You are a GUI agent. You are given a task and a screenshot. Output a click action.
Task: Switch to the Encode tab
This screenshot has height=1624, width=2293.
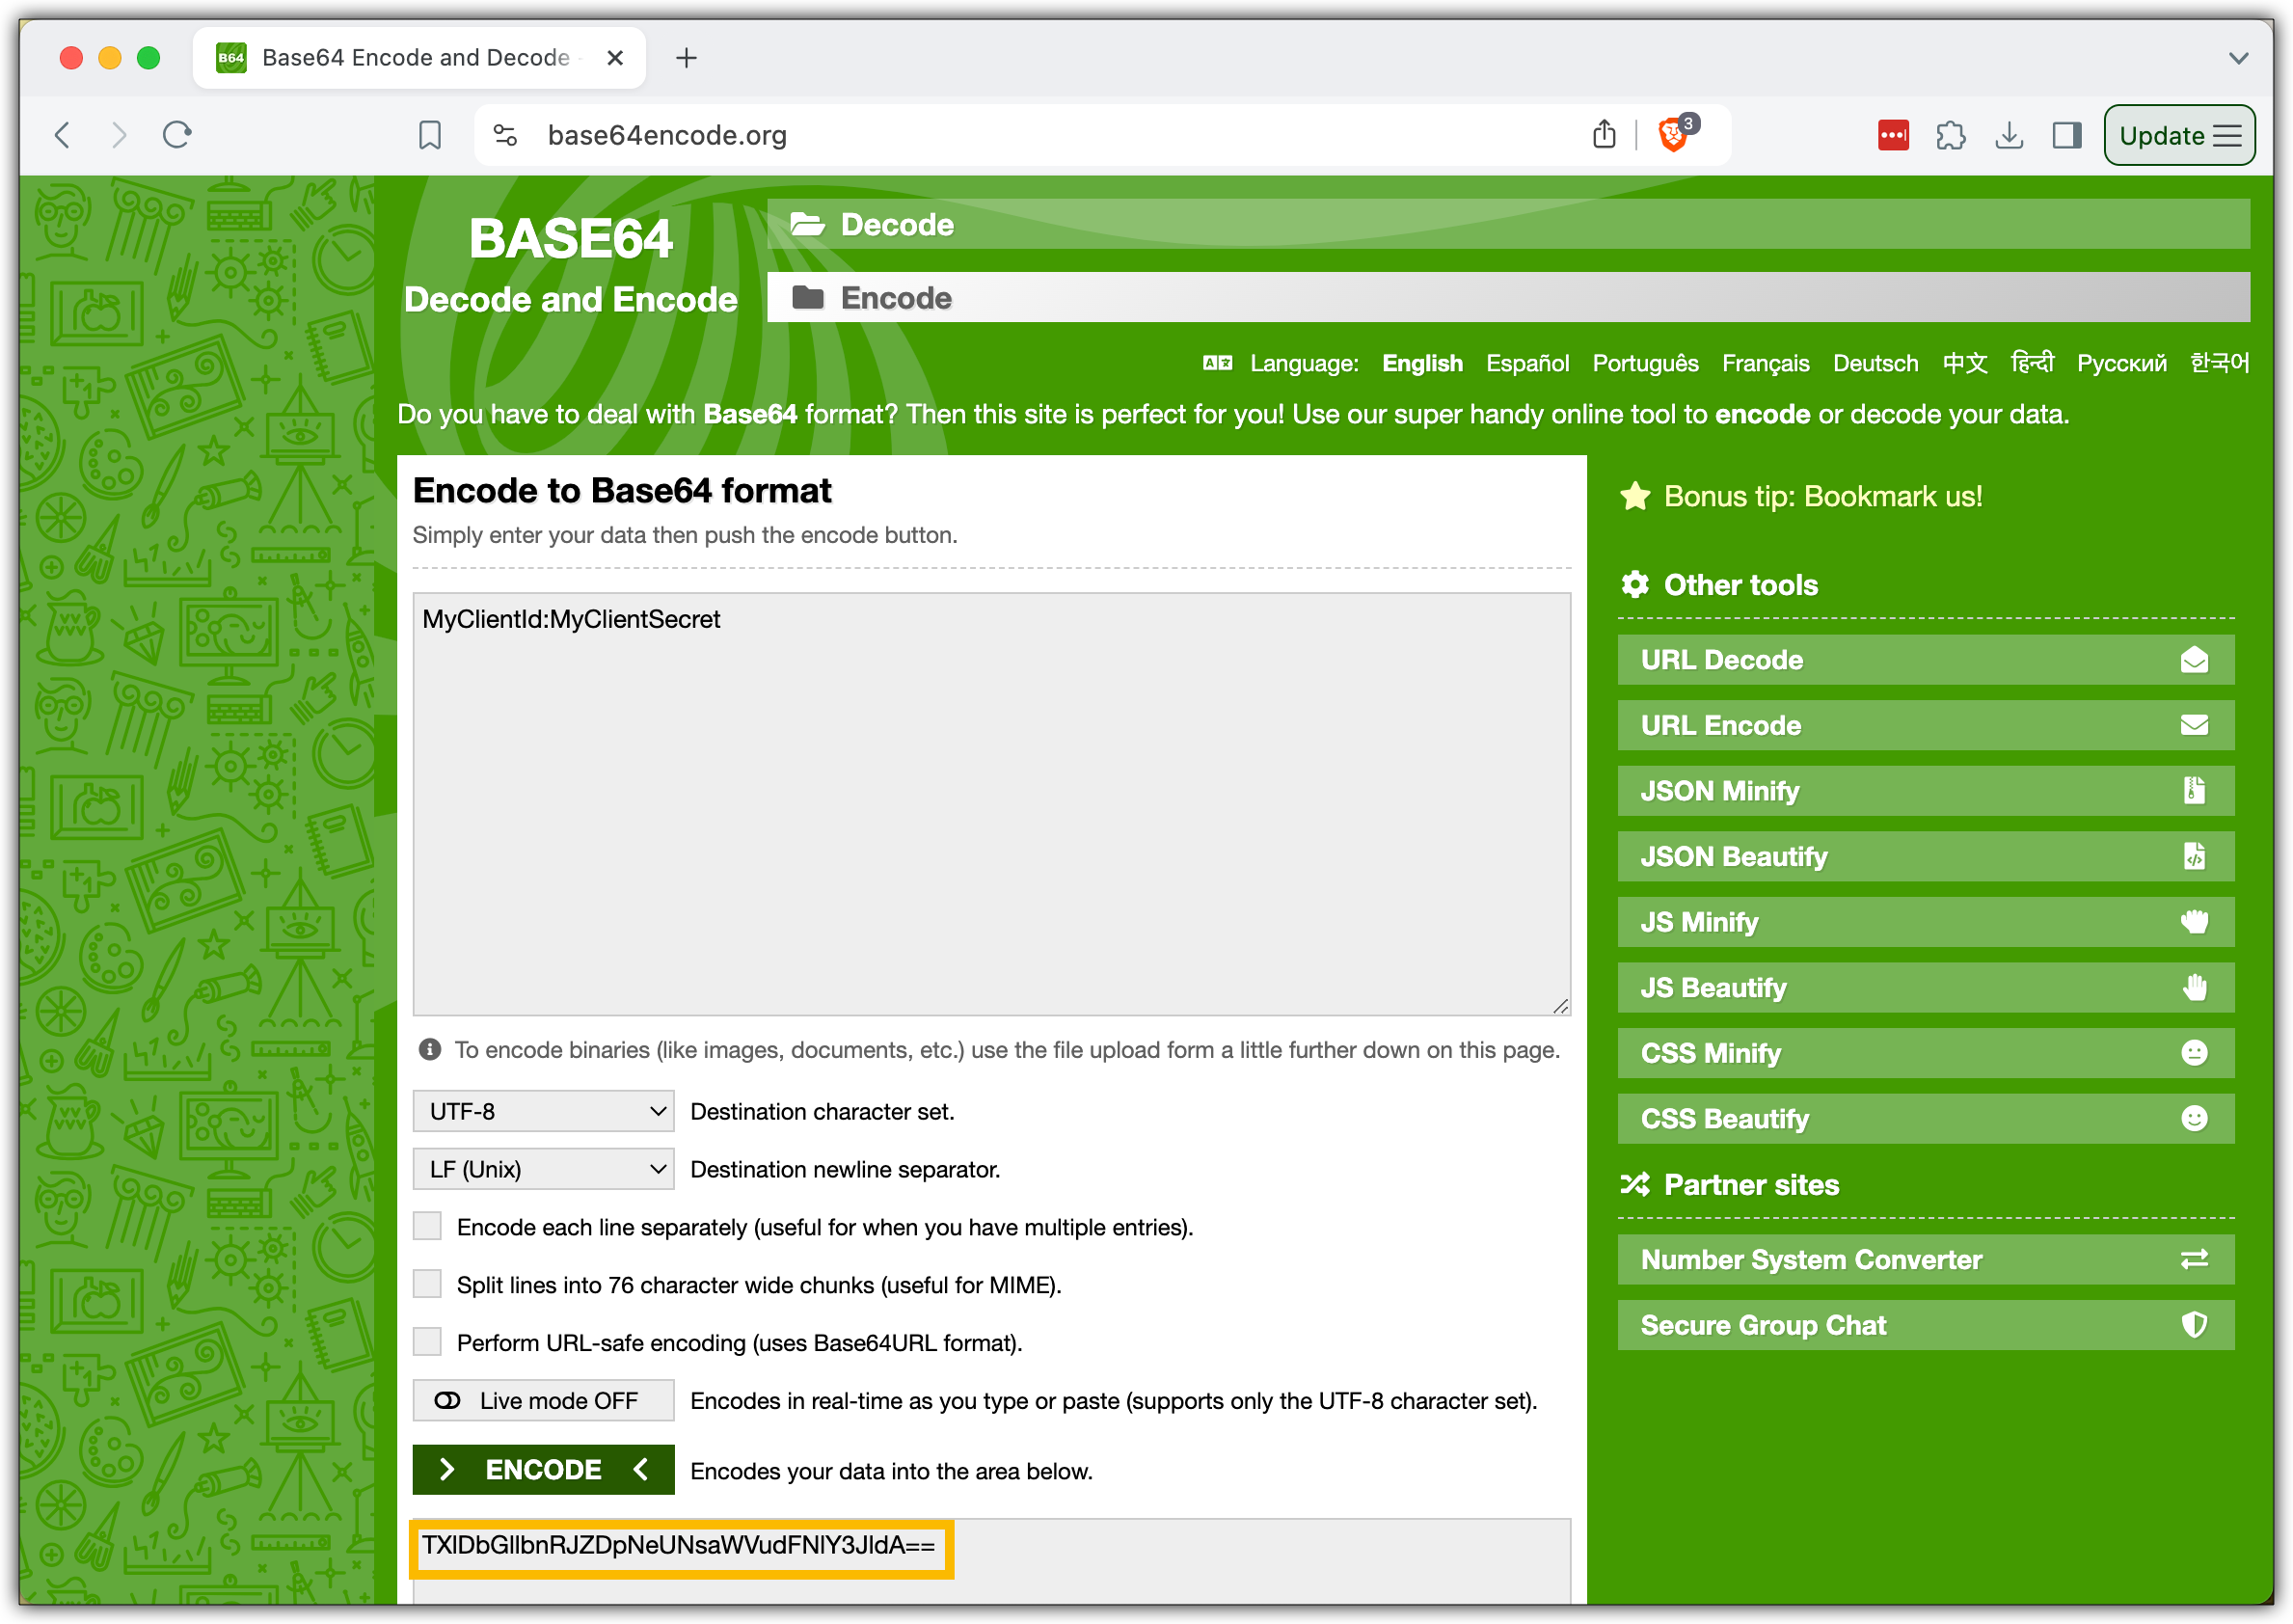pyautogui.click(x=1508, y=297)
